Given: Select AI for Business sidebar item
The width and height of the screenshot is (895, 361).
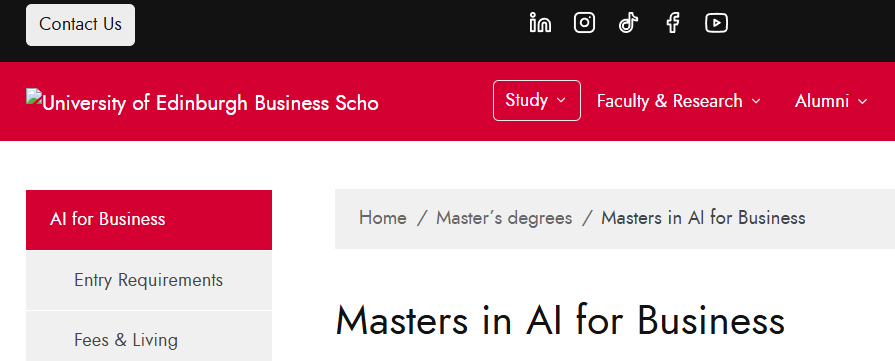Looking at the screenshot, I should tap(149, 219).
